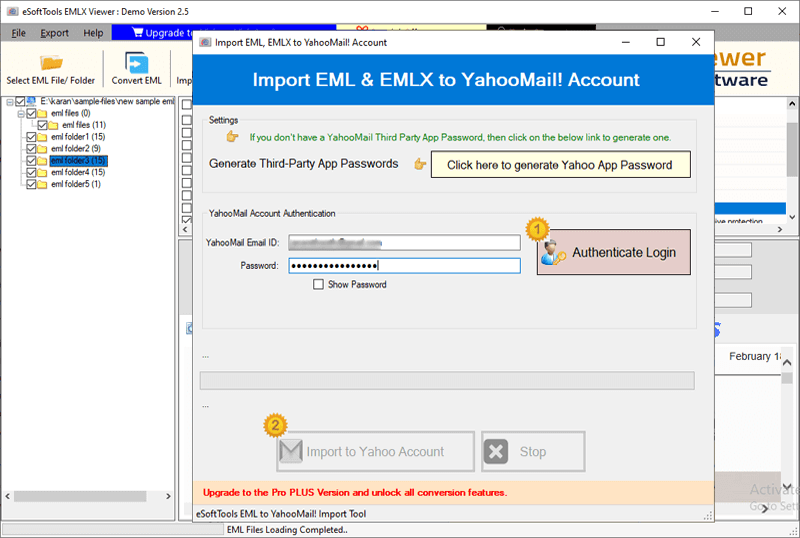Uncheck the root E:\karan folder checkbox
This screenshot has width=800, height=538.
point(20,101)
